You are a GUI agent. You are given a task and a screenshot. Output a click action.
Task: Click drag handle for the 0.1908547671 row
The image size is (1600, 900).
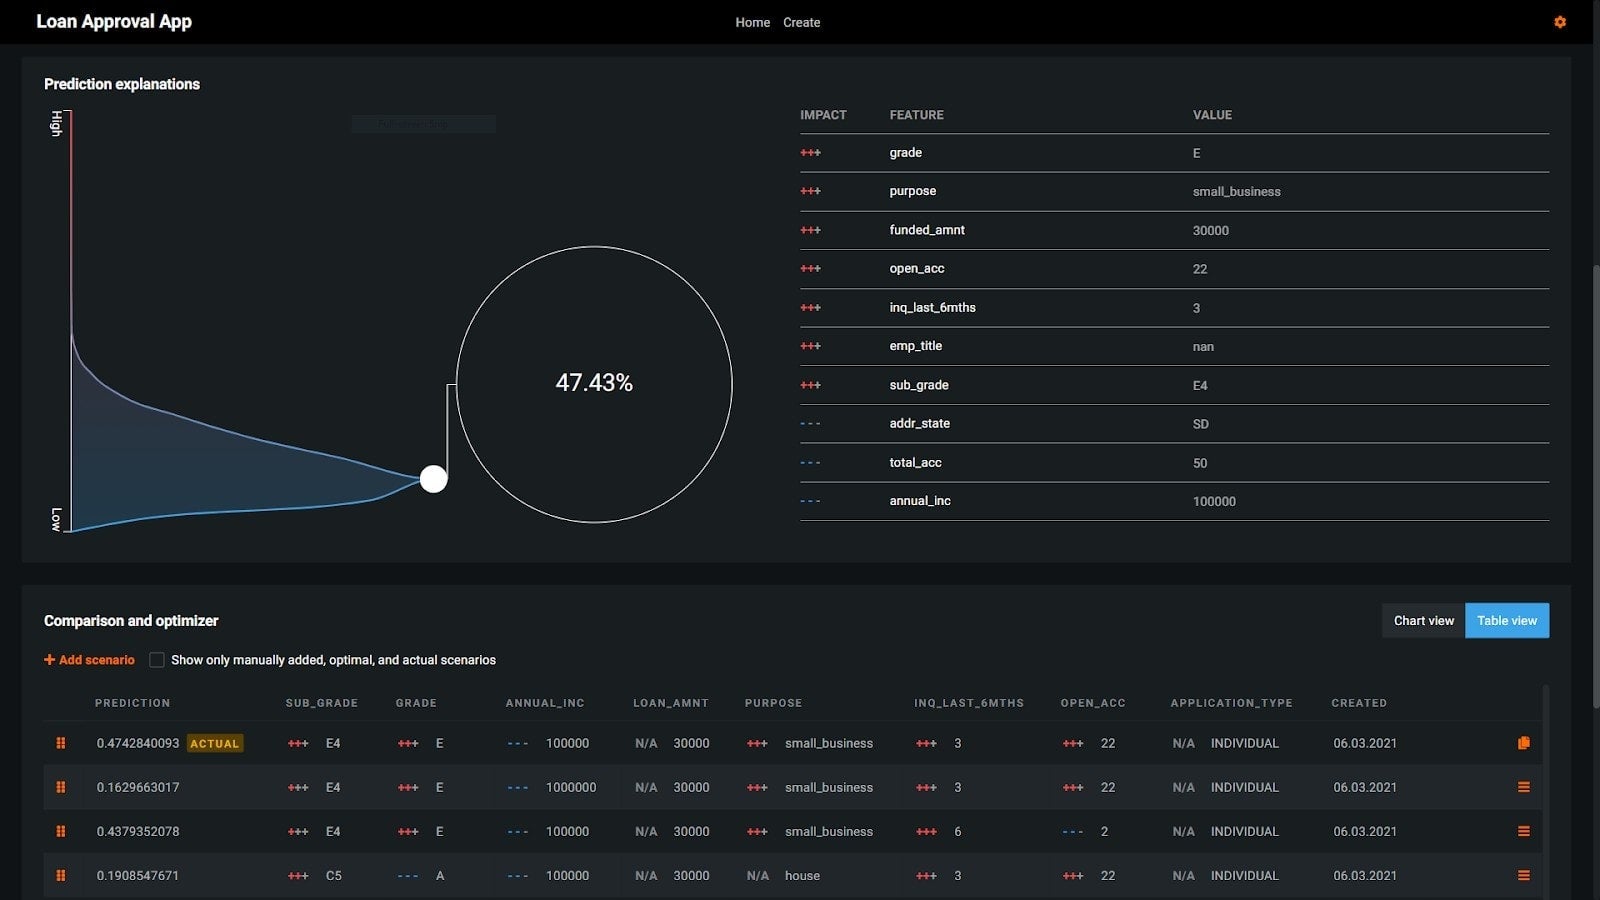61,875
